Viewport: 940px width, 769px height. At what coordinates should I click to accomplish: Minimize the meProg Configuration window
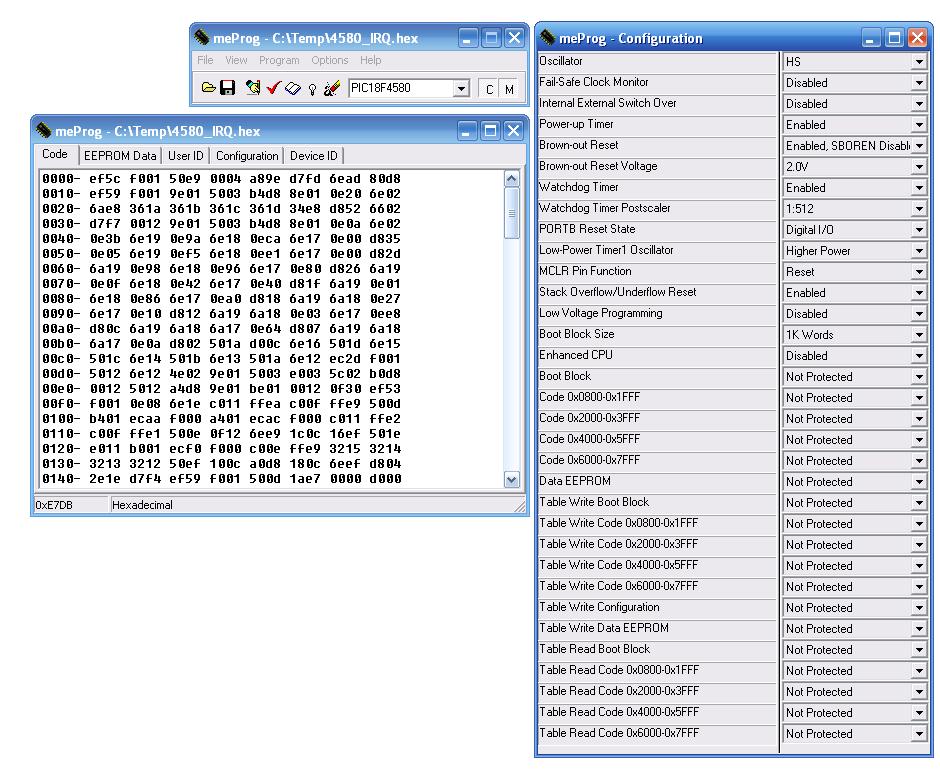pos(870,38)
